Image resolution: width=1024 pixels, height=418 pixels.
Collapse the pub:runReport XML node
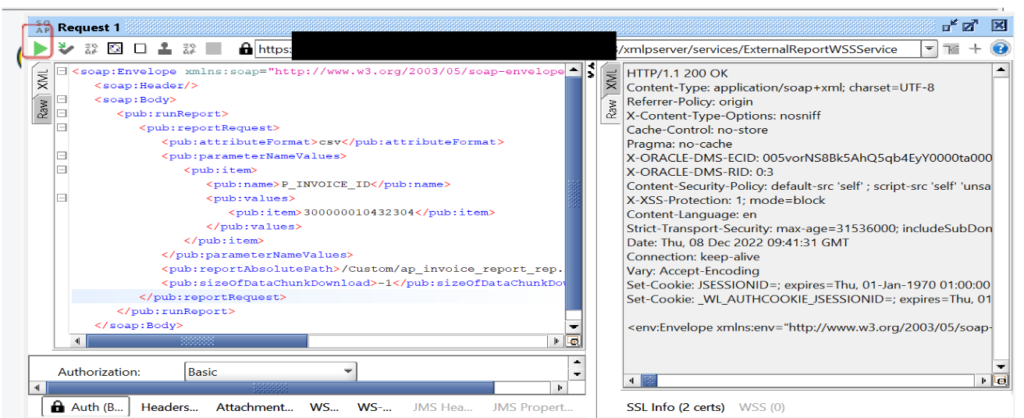(x=62, y=114)
